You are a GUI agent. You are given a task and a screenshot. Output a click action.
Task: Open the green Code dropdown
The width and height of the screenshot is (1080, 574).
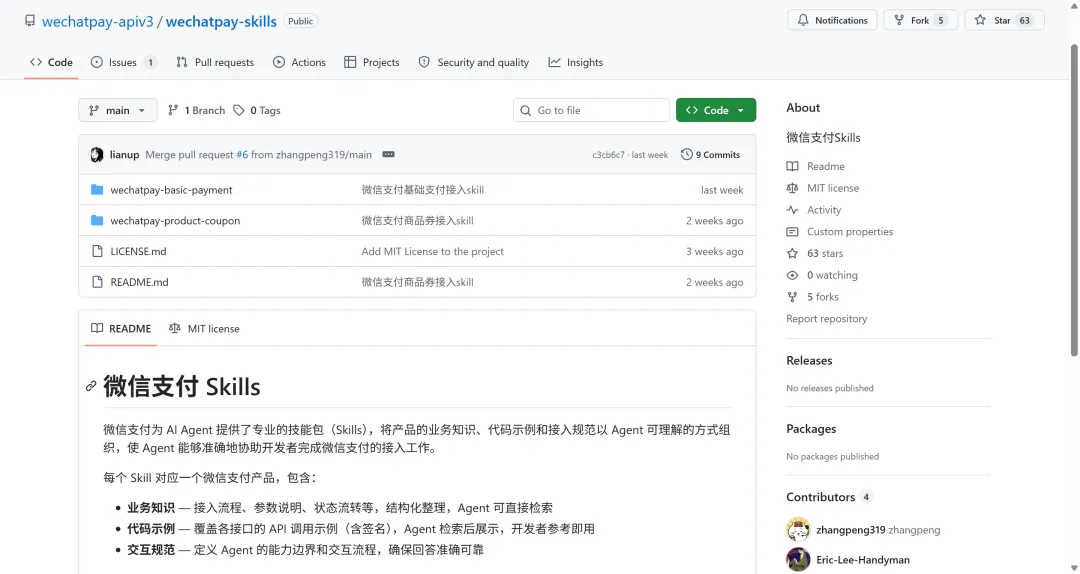click(x=716, y=110)
